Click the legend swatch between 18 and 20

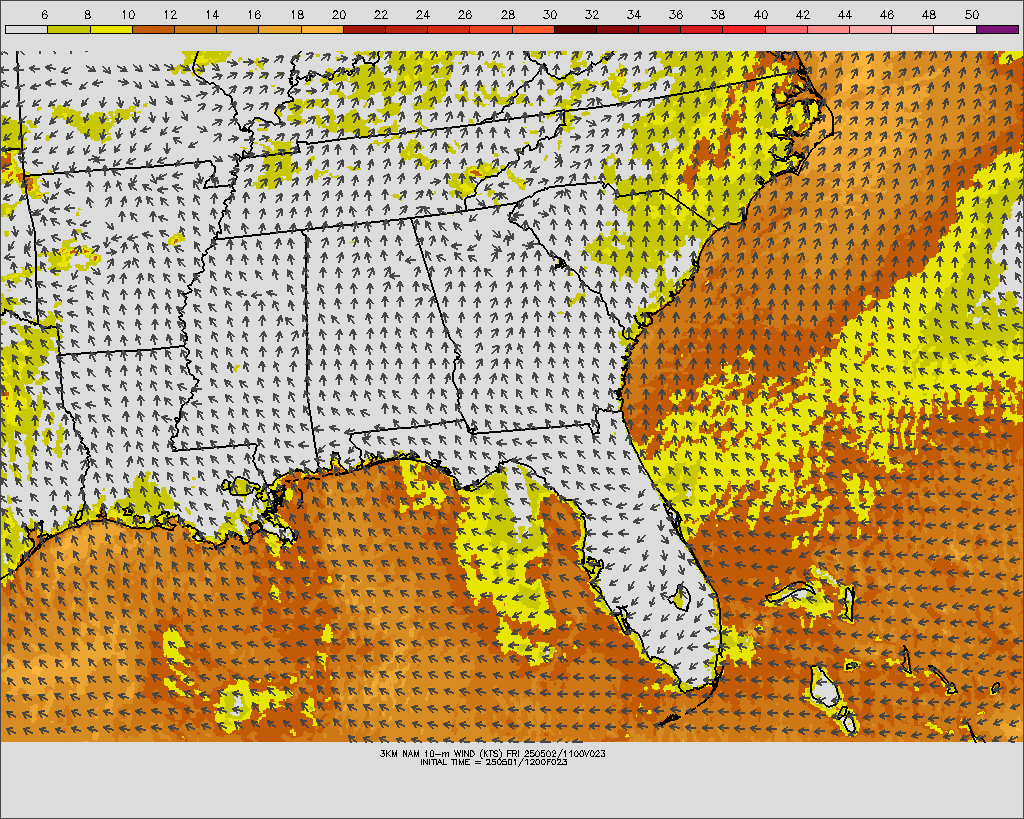coord(322,29)
